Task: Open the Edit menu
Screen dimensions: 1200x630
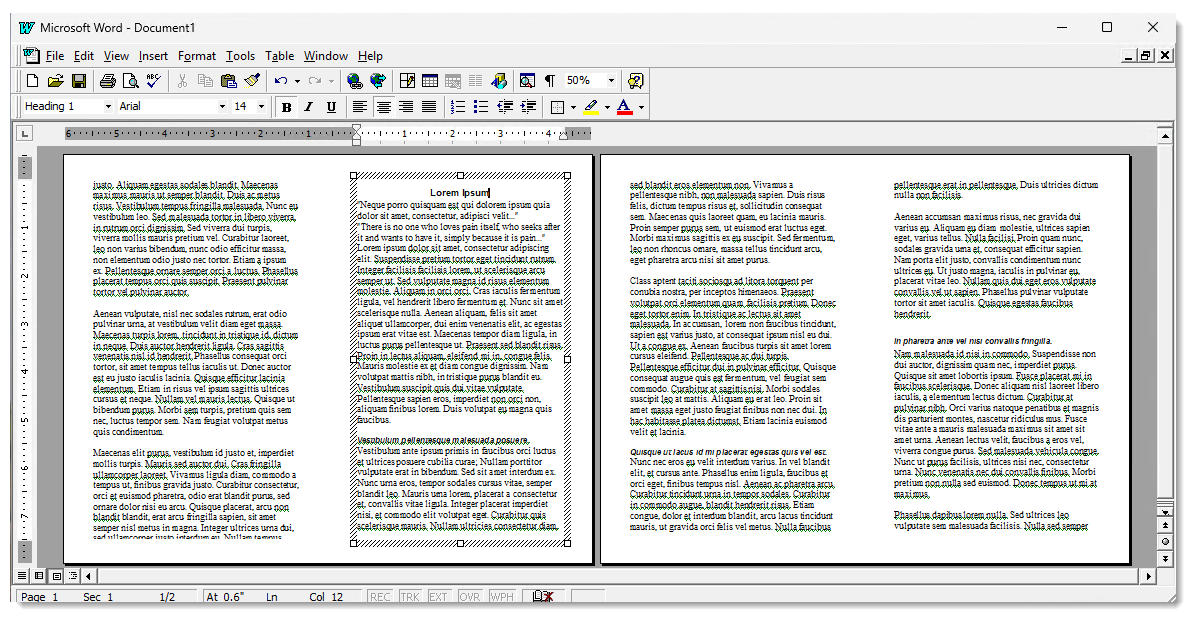Action: [x=84, y=56]
